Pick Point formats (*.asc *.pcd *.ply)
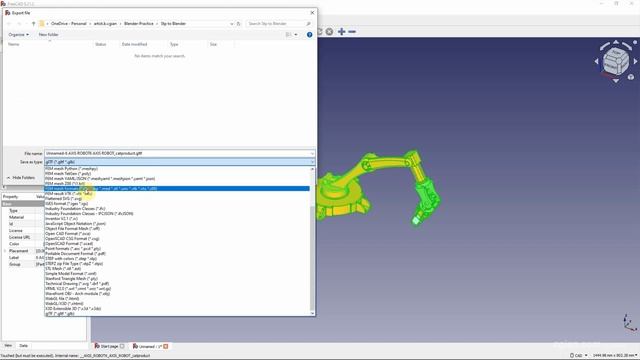The width and height of the screenshot is (640, 360). click(73, 249)
